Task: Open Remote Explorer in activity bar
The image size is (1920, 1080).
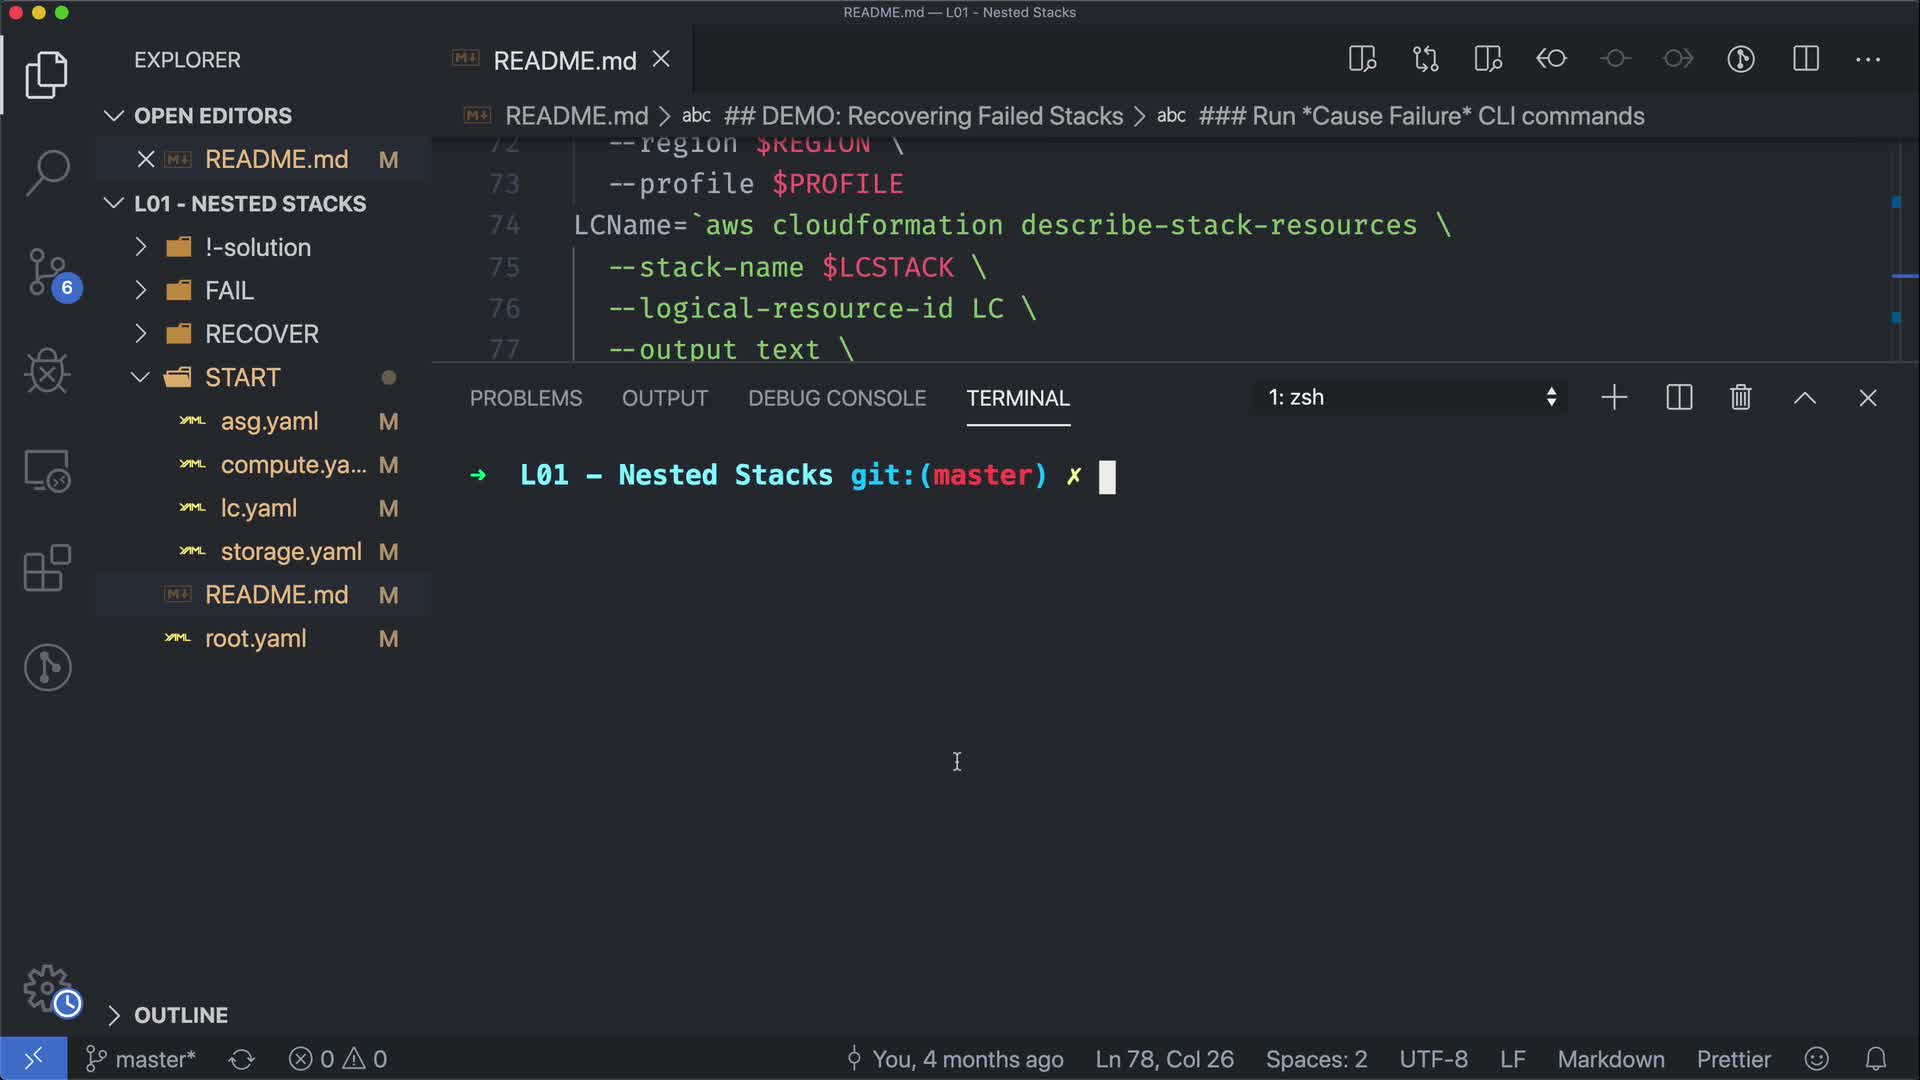Action: [47, 470]
